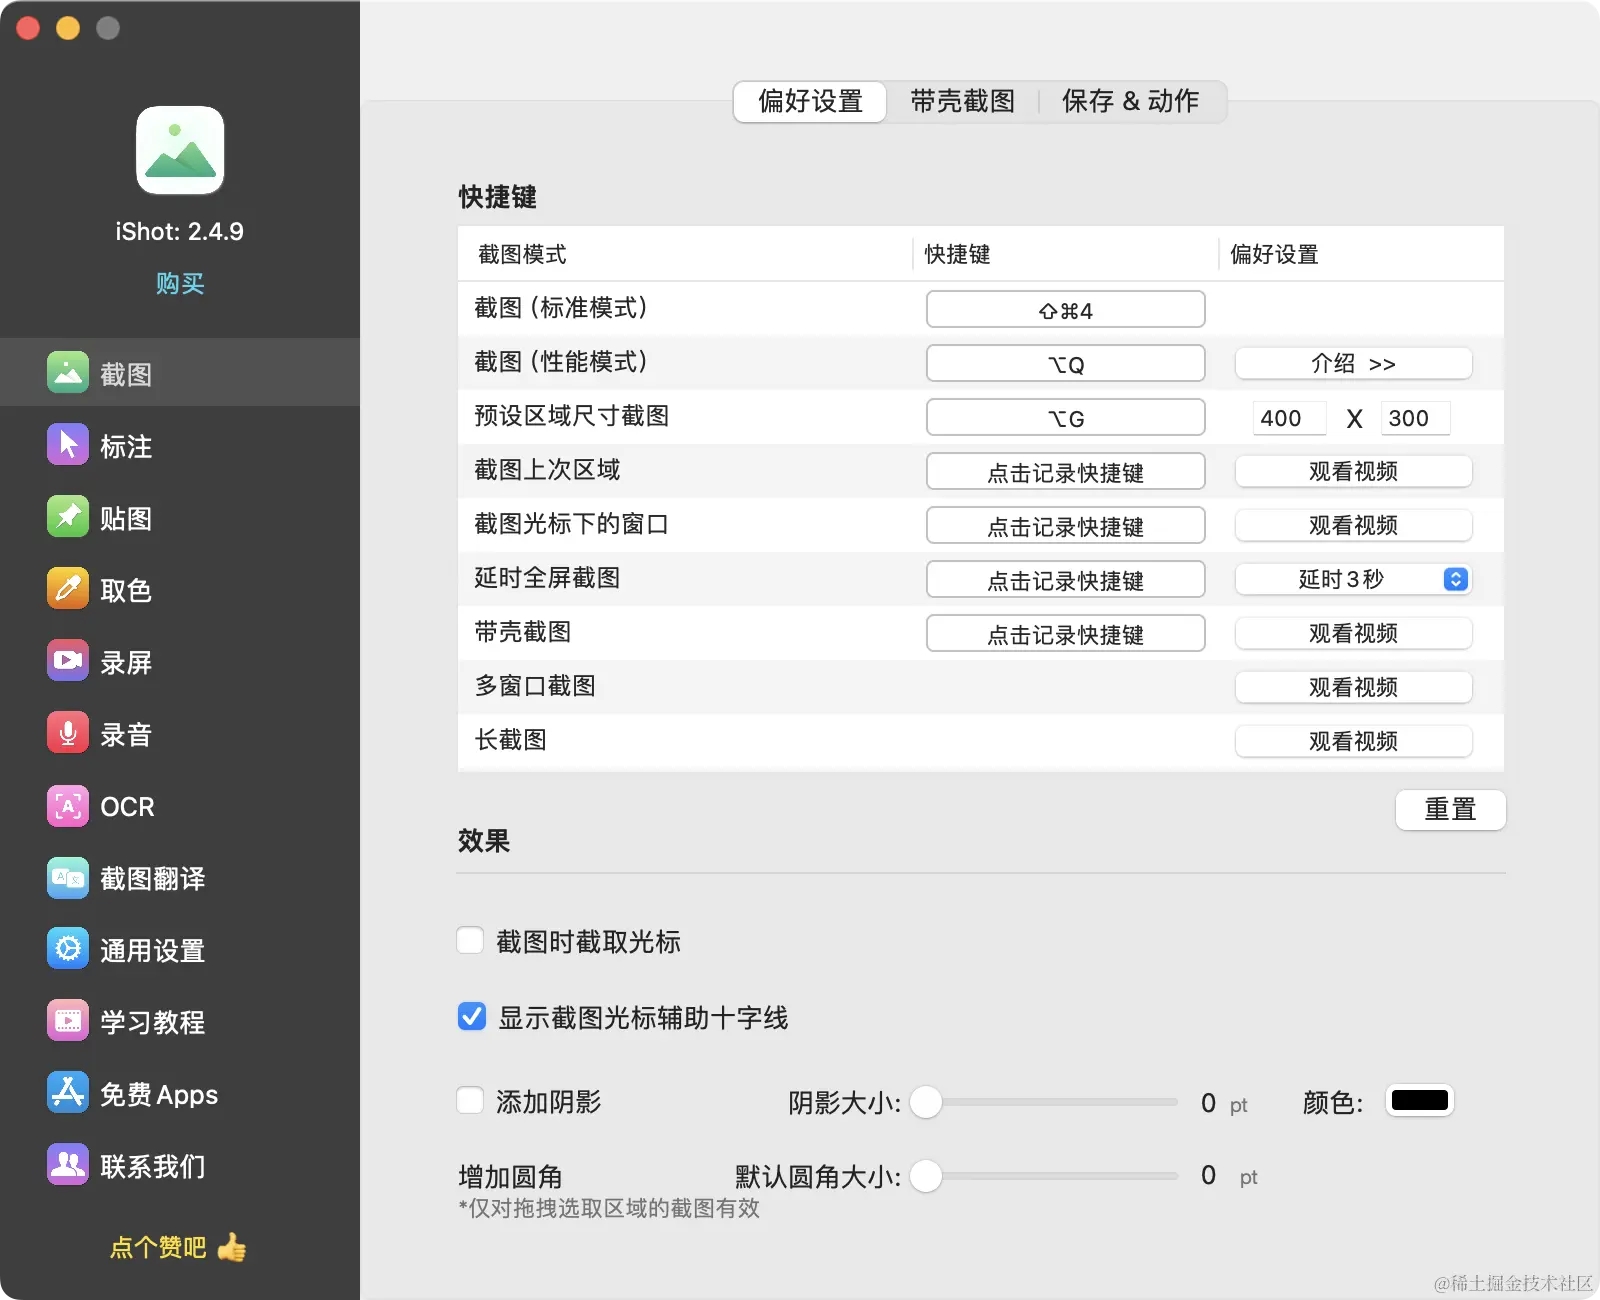This screenshot has width=1600, height=1300.
Task: Click the ⌥Q shortcut field for 性能模式
Action: [1066, 363]
